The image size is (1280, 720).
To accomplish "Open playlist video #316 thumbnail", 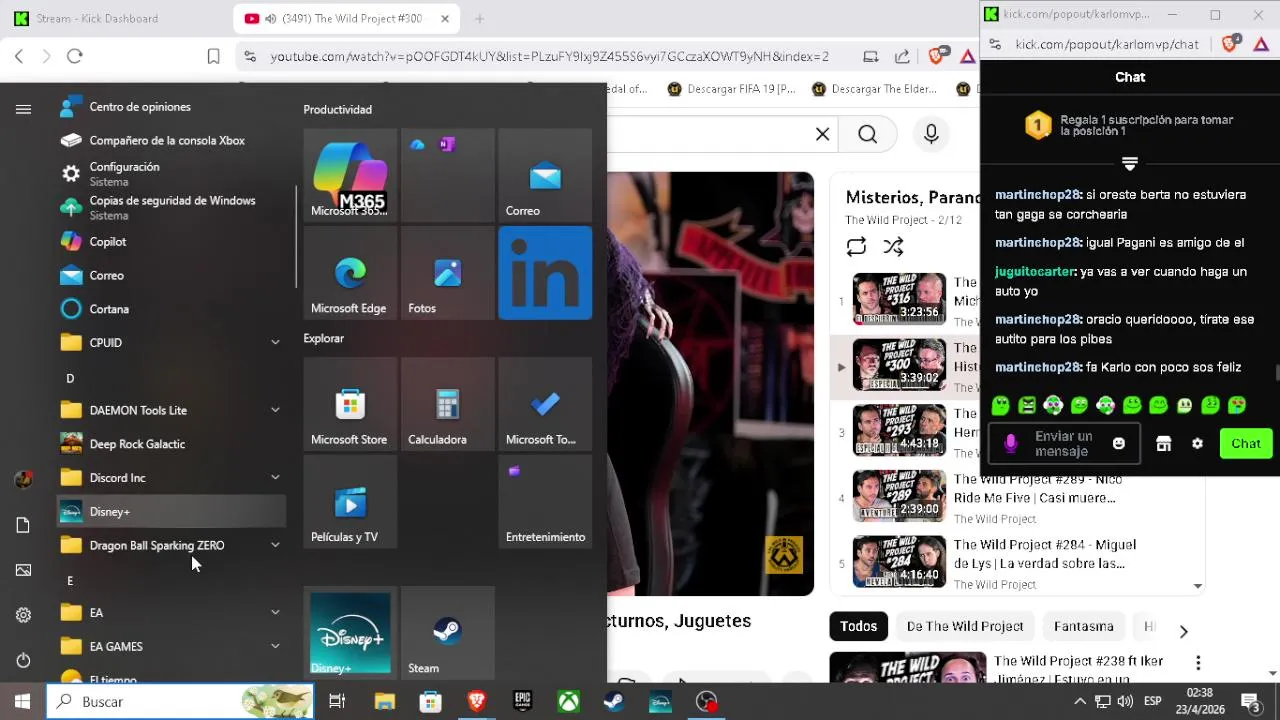I will pos(899,299).
